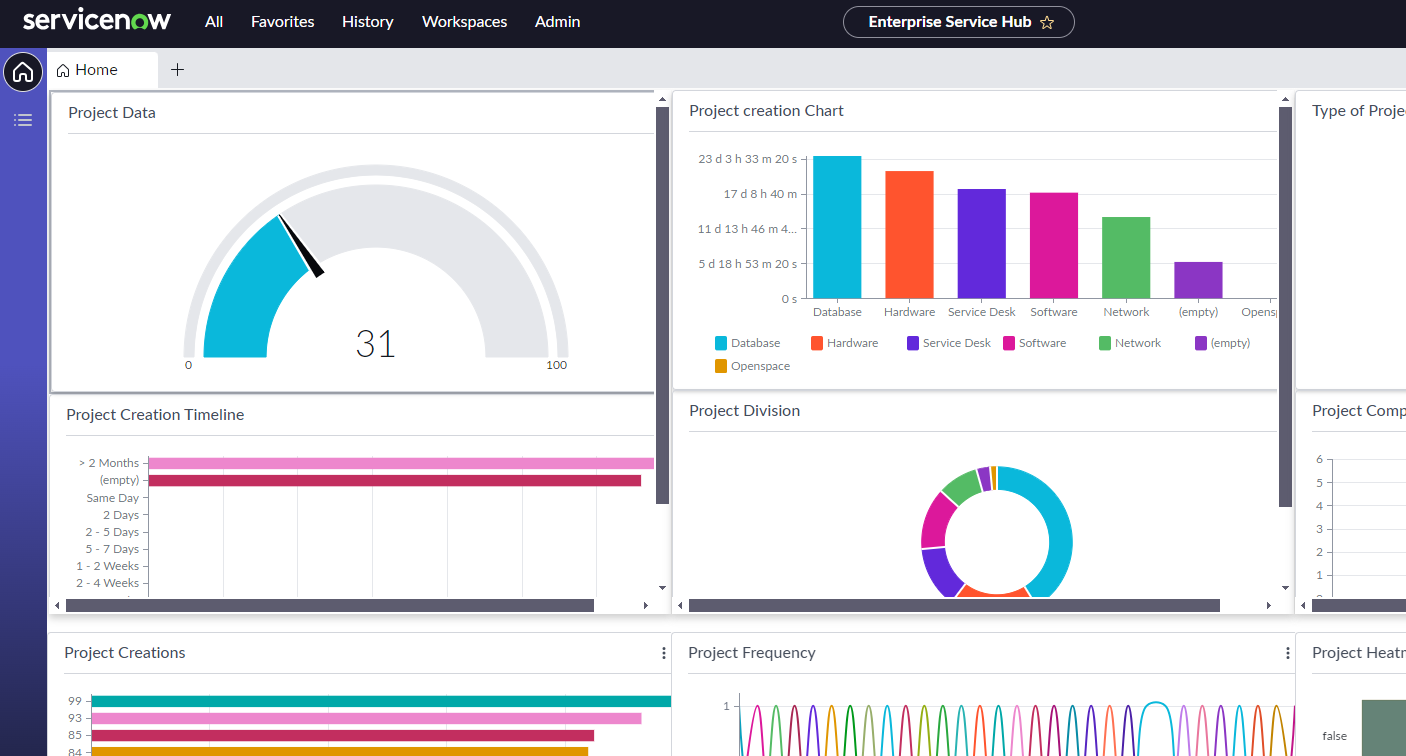Open the list menu icon in the sidebar

(23, 120)
